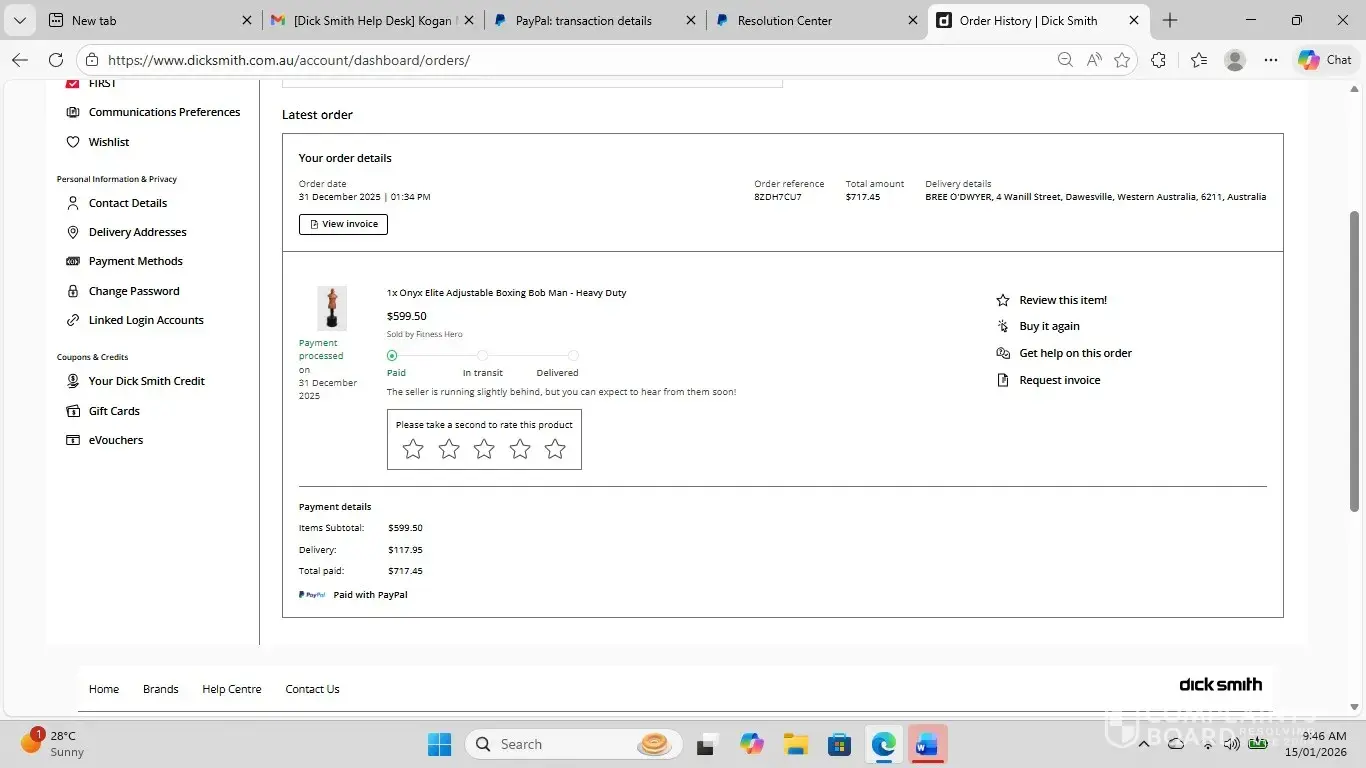The width and height of the screenshot is (1366, 768).
Task: Expand the system tray hidden icons chevron
Action: 1144,744
